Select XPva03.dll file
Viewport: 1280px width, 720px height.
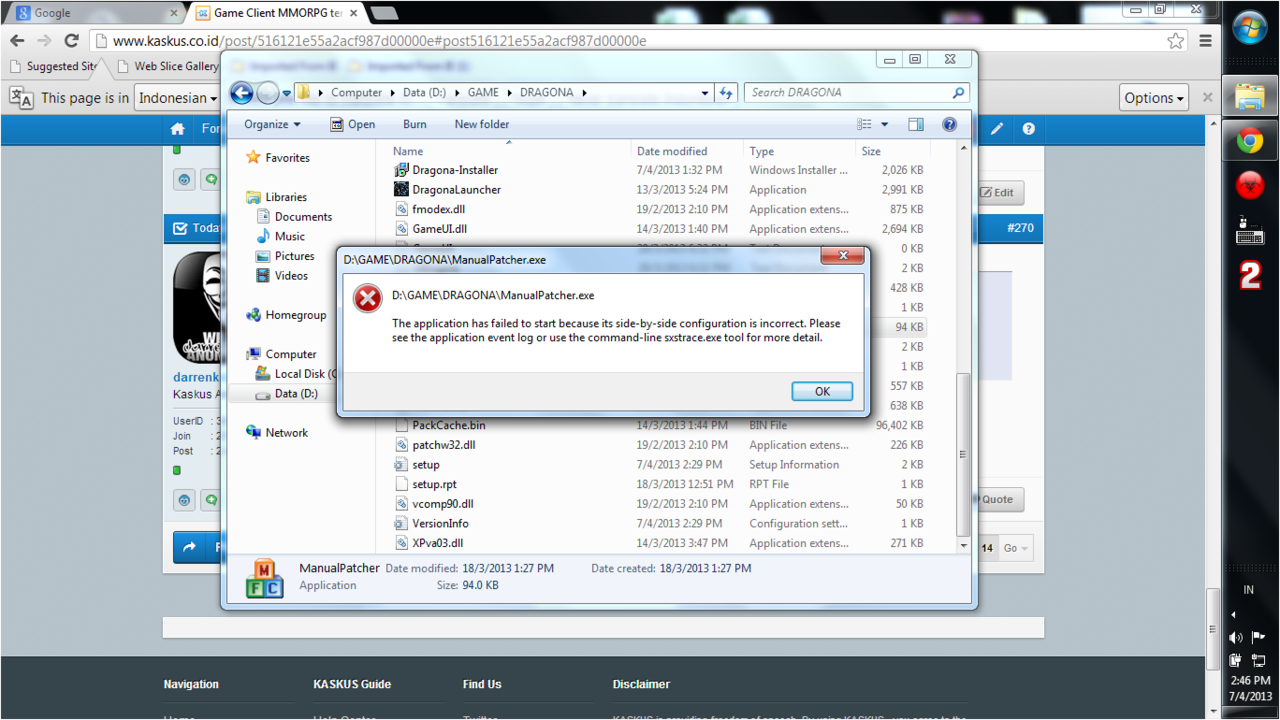pos(437,543)
